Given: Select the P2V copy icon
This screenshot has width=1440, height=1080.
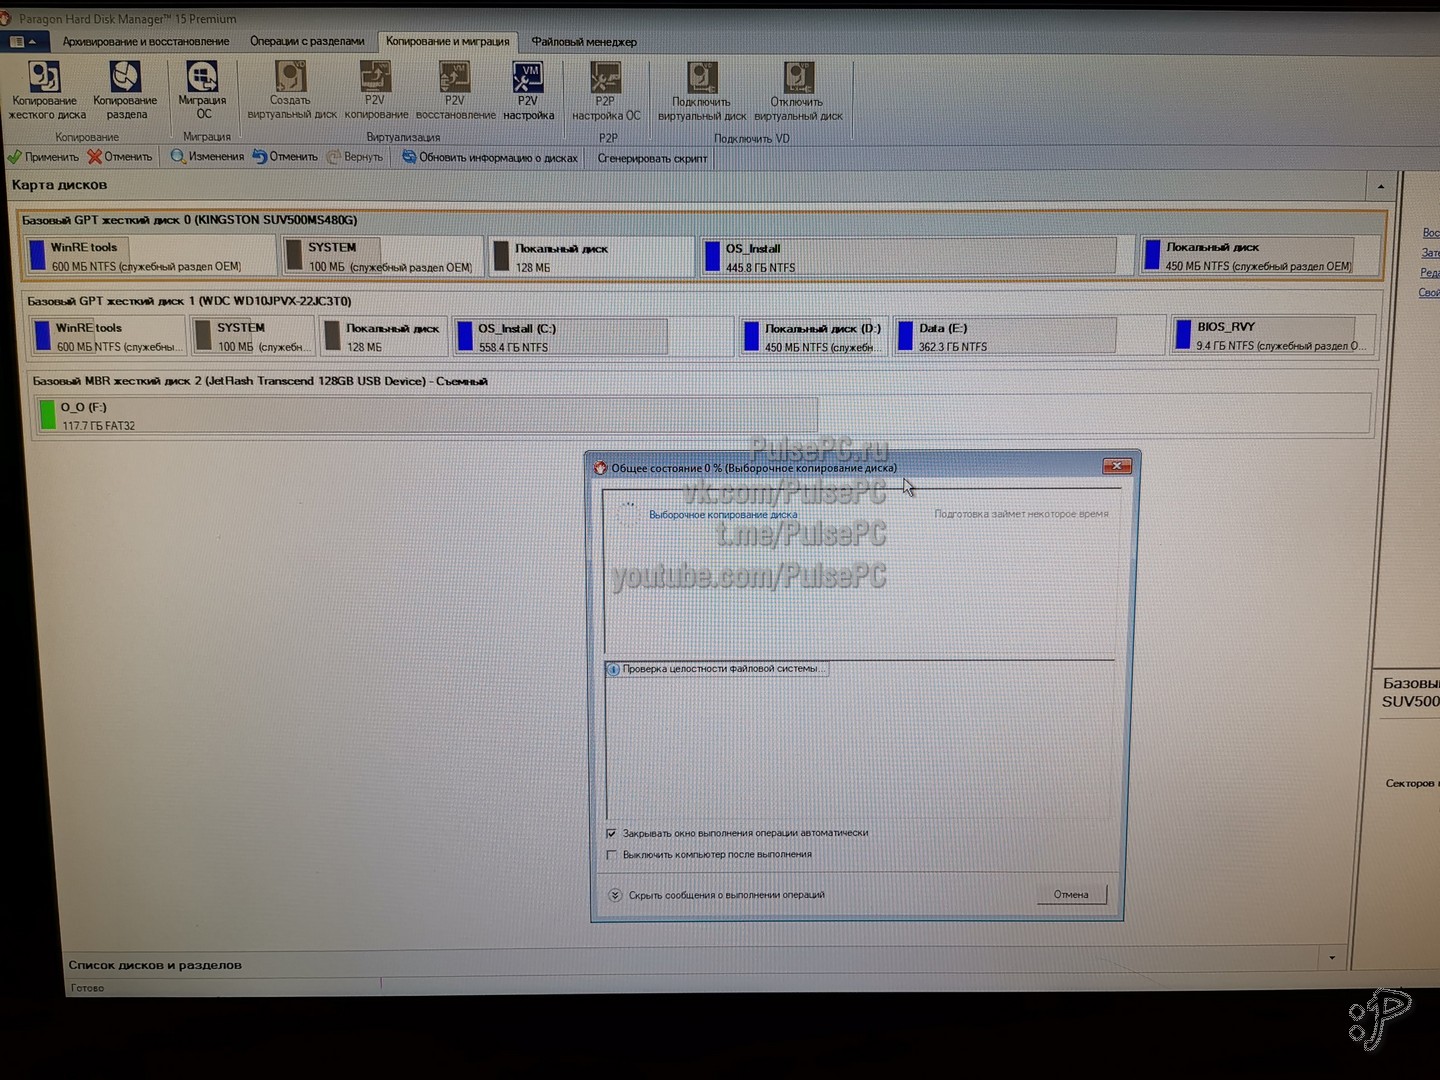Looking at the screenshot, I should 375,78.
